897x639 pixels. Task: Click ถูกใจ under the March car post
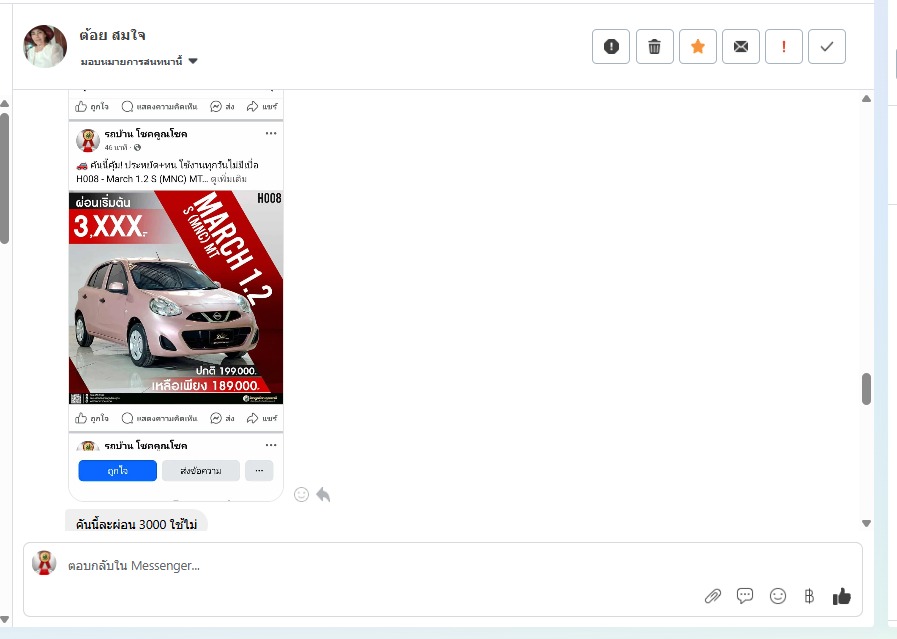(x=92, y=418)
